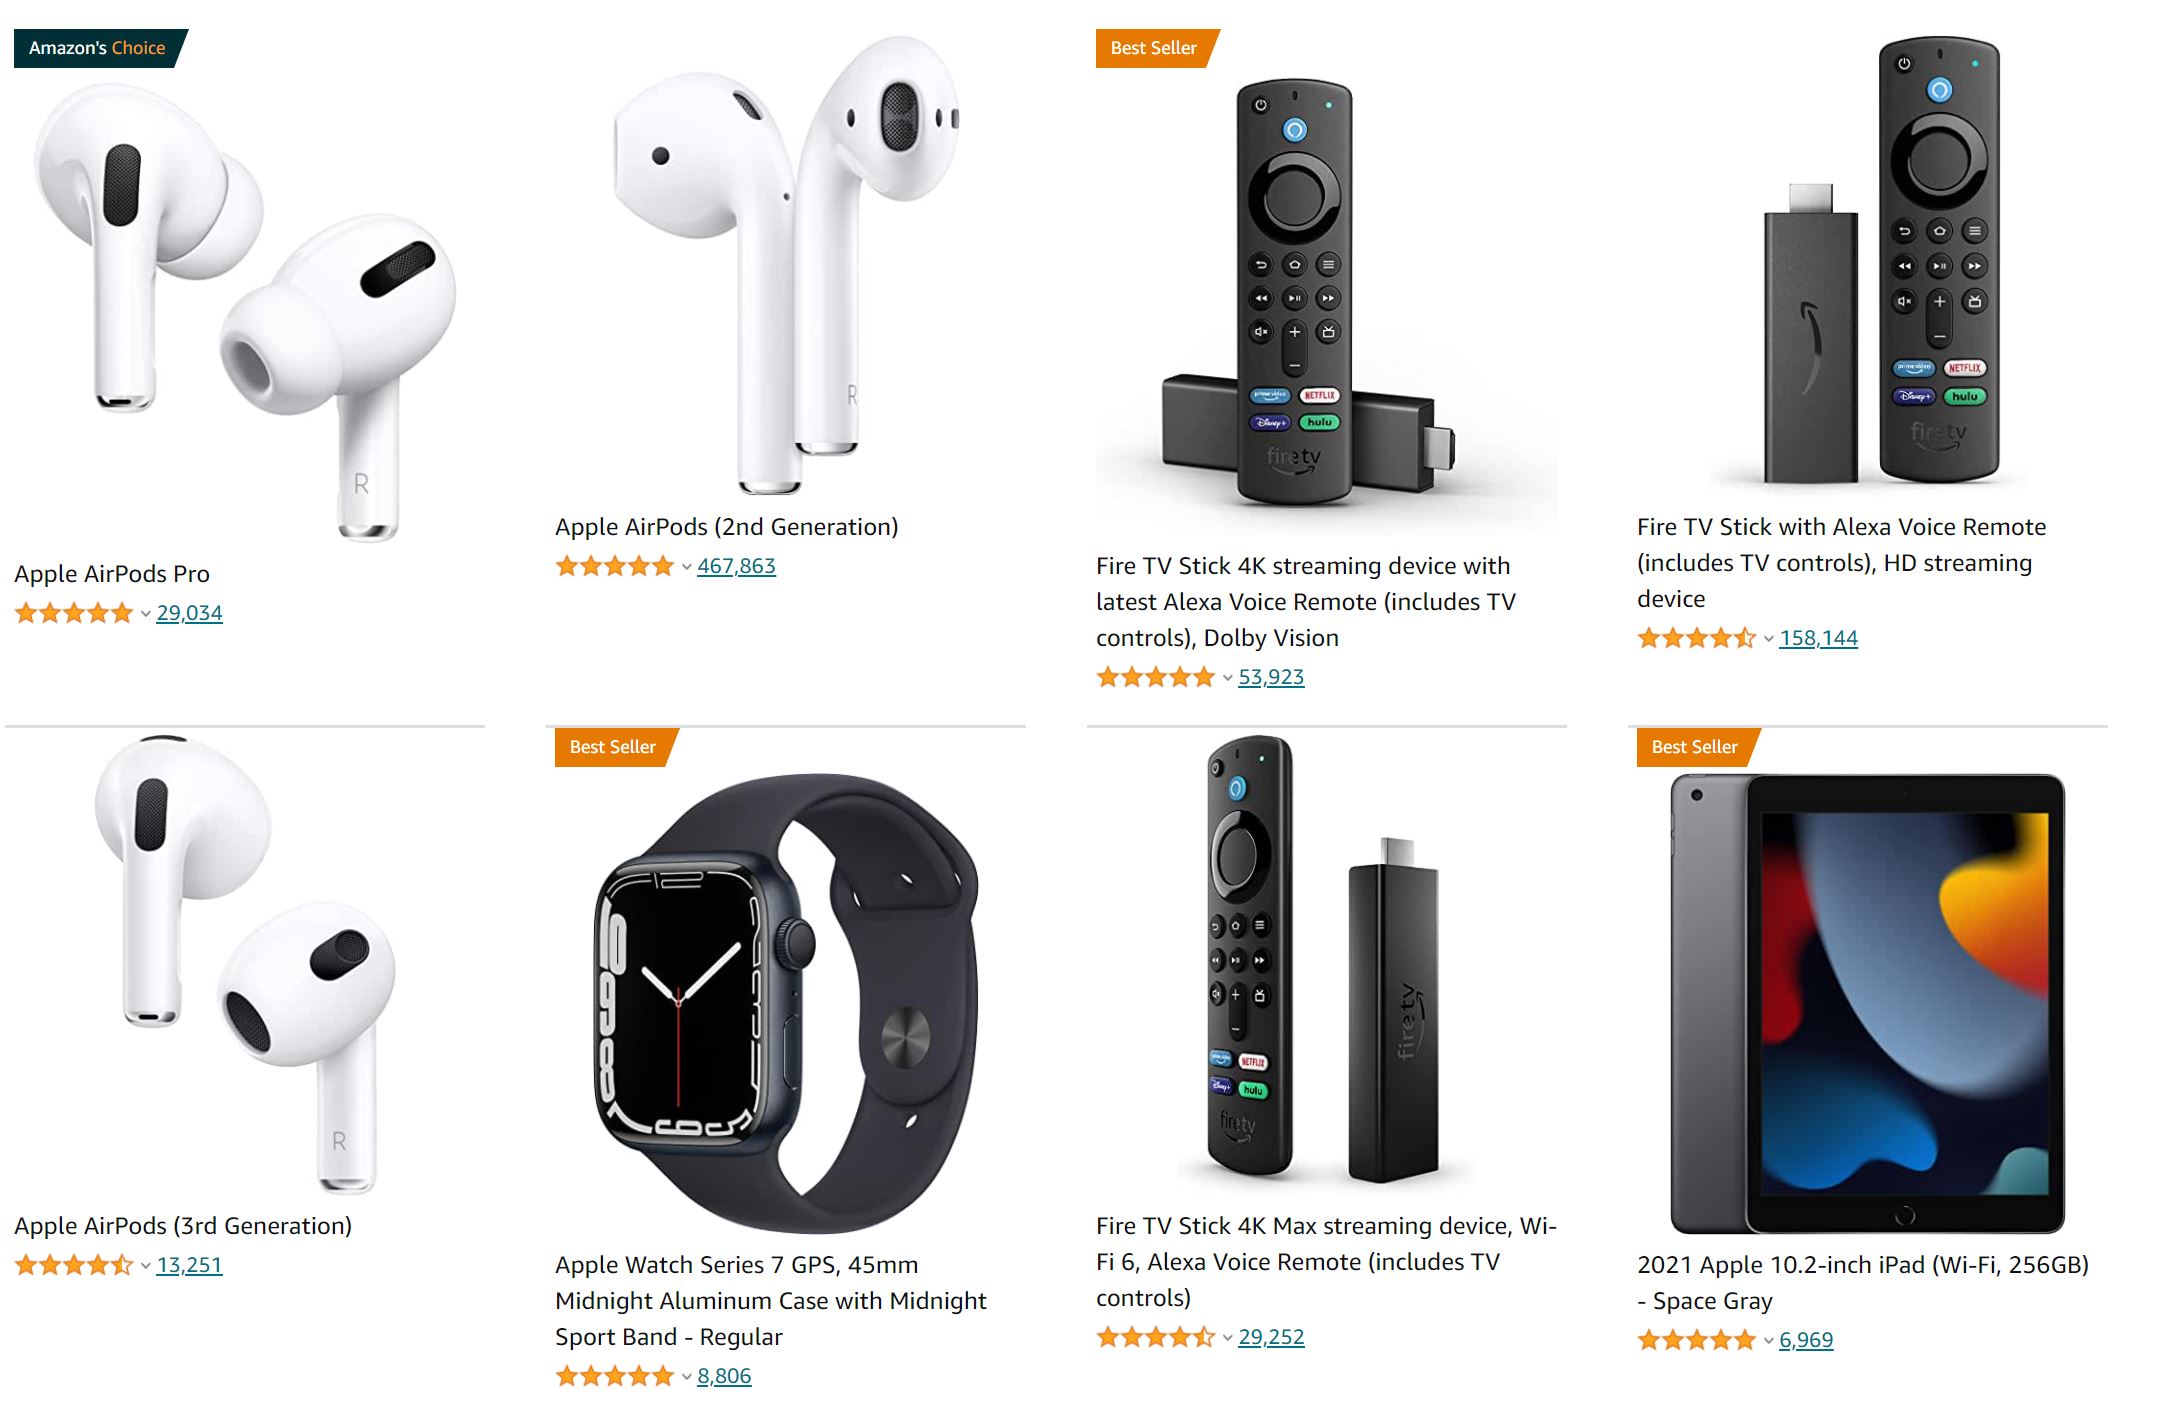The image size is (2165, 1402).
Task: Open the 6,969 ratings link for iPad
Action: [x=1806, y=1340]
